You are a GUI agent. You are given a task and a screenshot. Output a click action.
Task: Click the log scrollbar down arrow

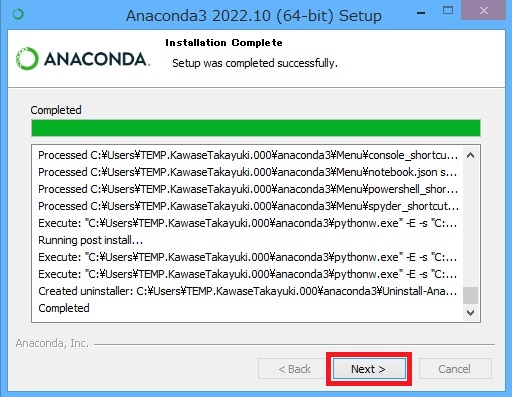[x=470, y=313]
